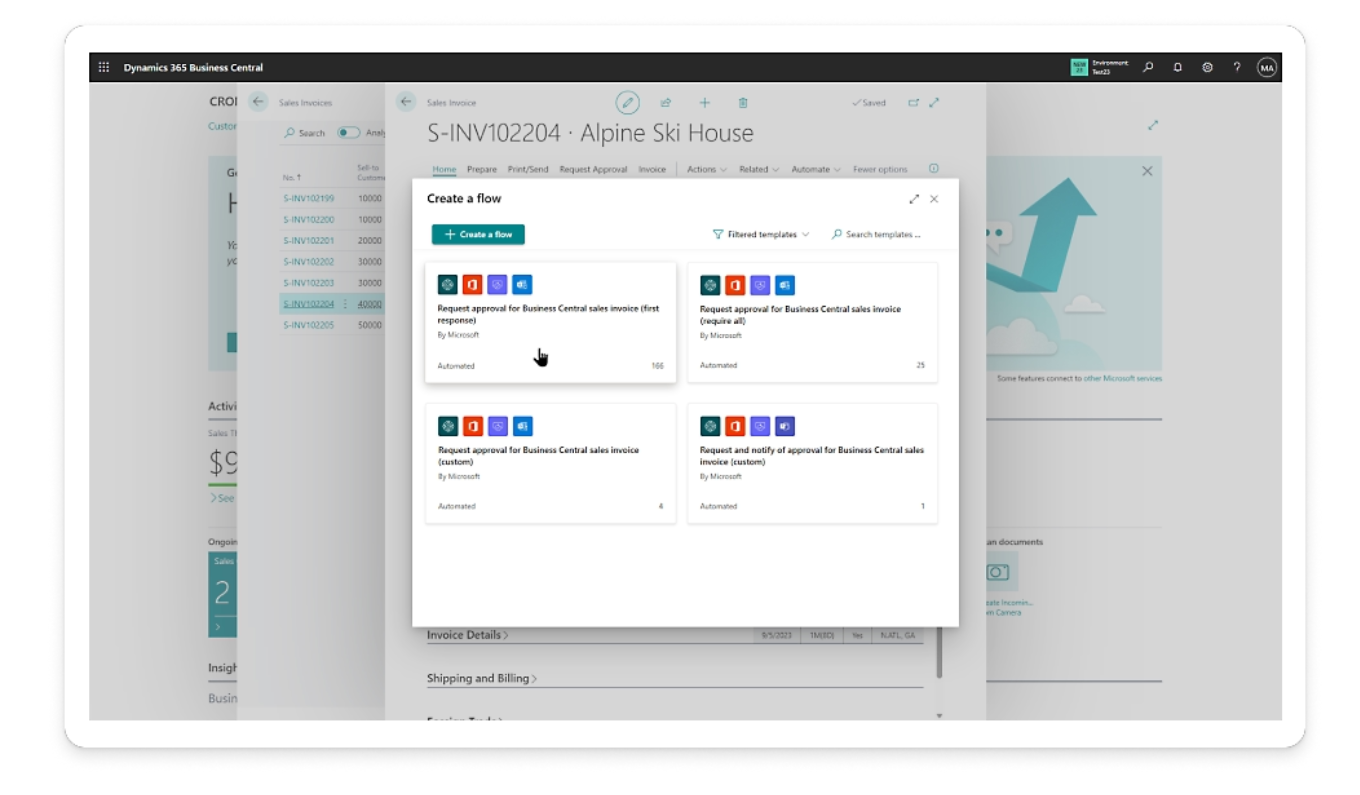Switch to the Prepare tab

pos(481,169)
